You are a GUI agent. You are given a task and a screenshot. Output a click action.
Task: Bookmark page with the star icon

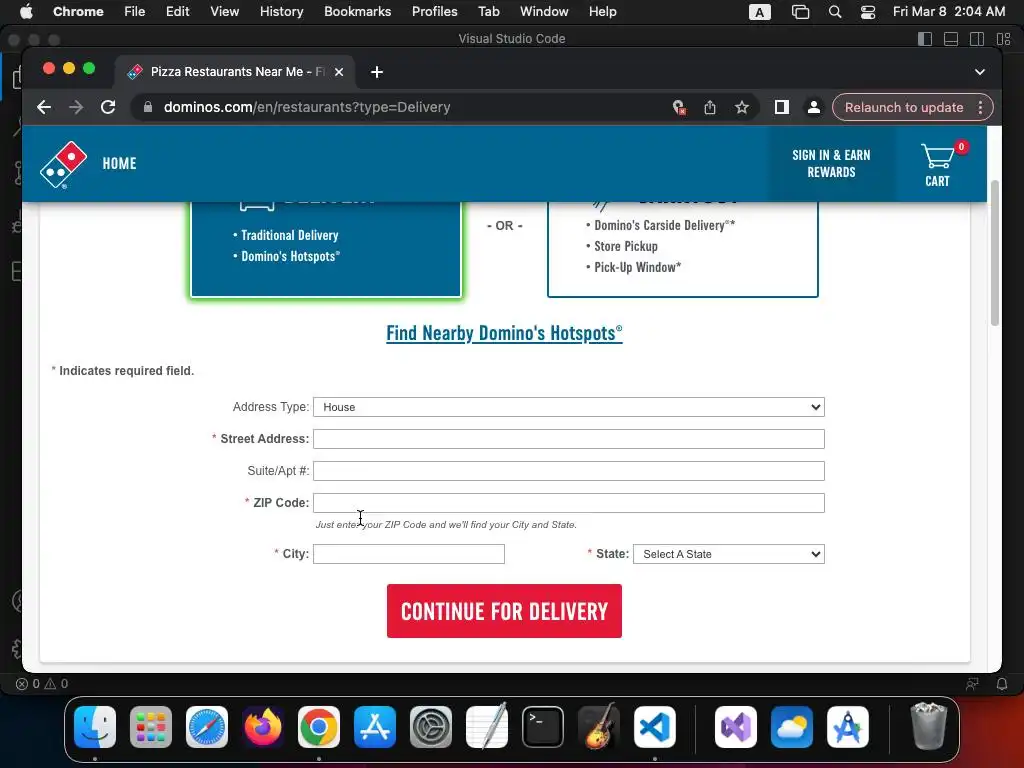[x=741, y=107]
